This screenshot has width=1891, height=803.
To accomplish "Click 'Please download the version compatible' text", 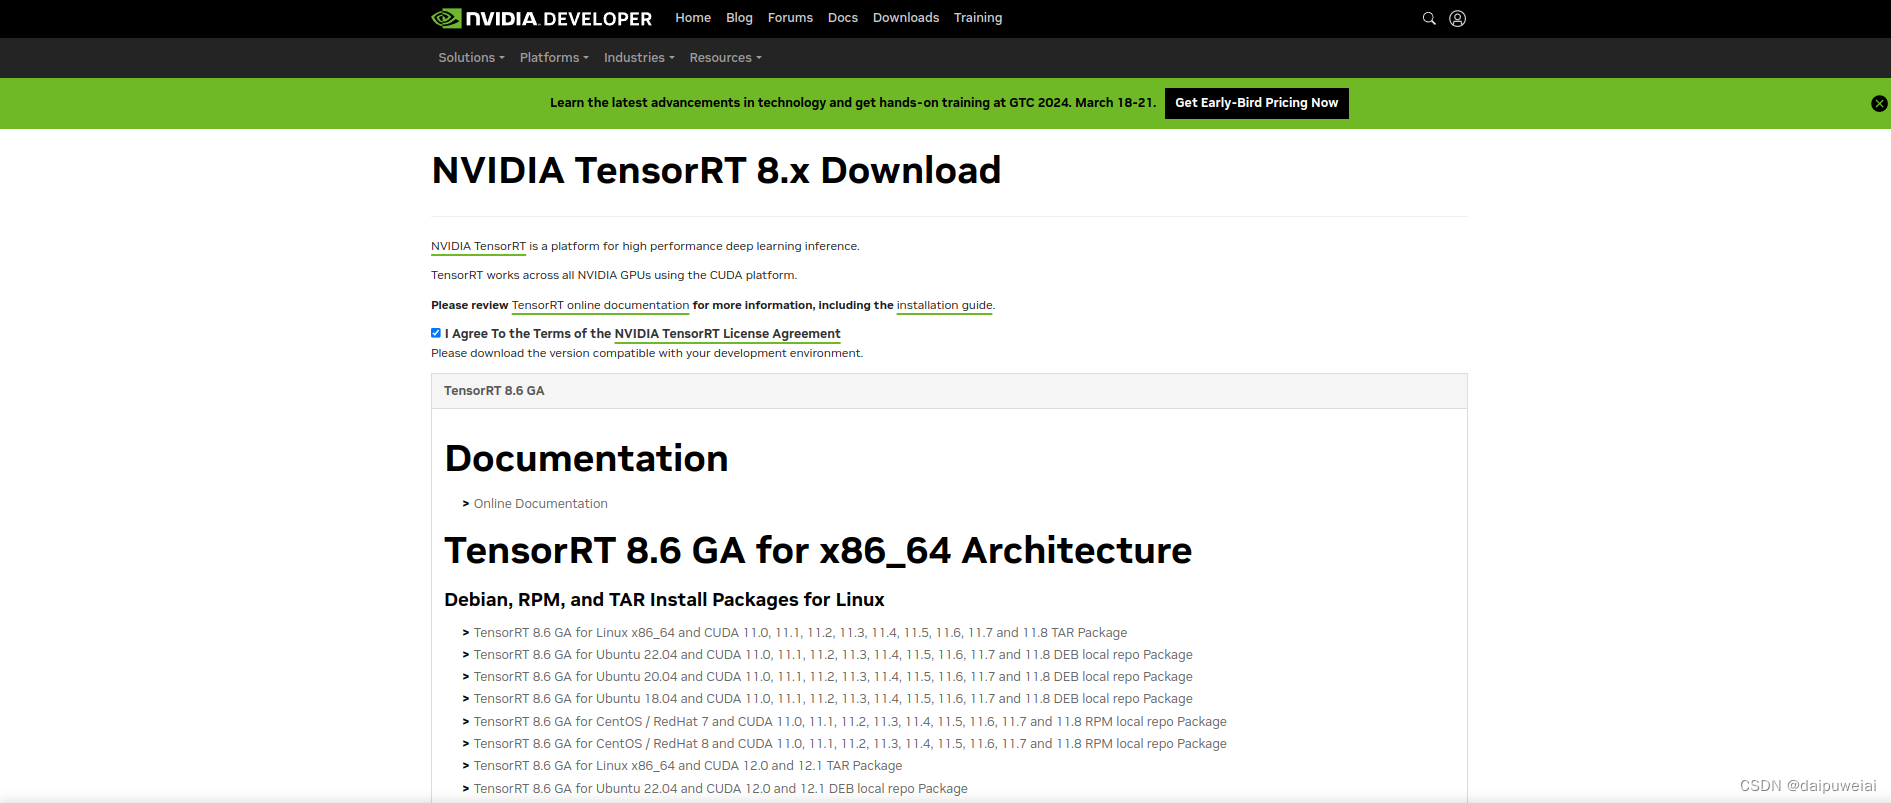I will tap(647, 353).
